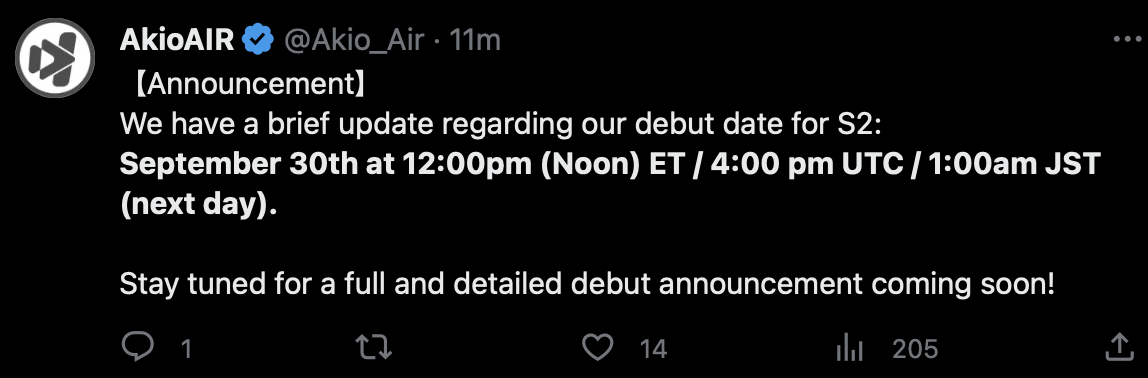1148x378 pixels.
Task: Click the 205 views count
Action: [x=915, y=349]
